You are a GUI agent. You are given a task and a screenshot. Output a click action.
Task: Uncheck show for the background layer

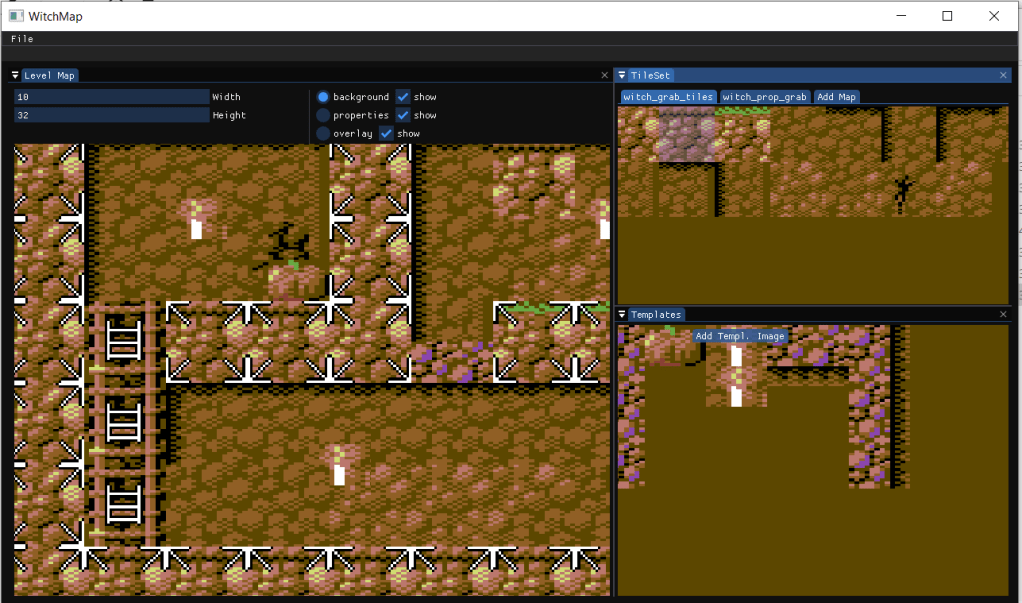403,97
